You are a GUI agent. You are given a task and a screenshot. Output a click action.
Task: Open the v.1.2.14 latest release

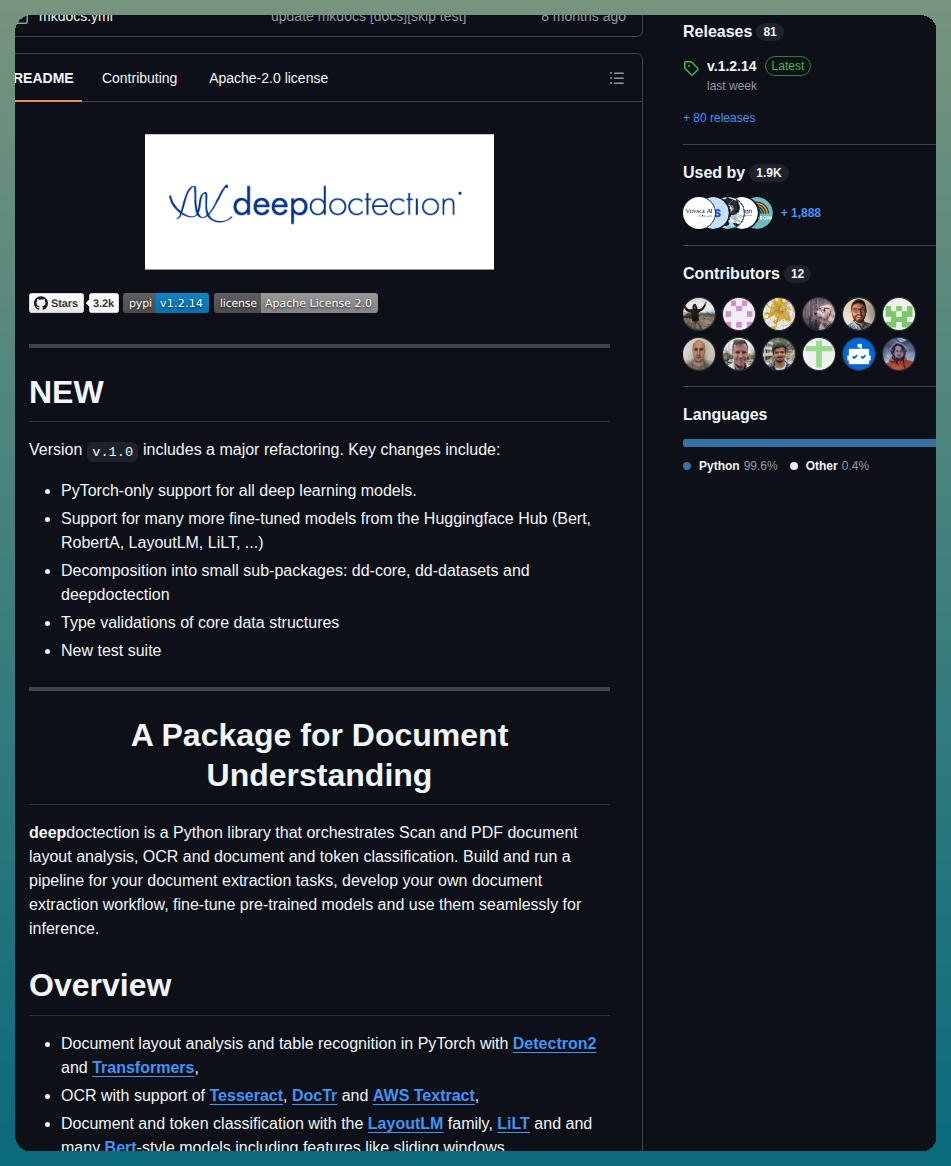(732, 66)
